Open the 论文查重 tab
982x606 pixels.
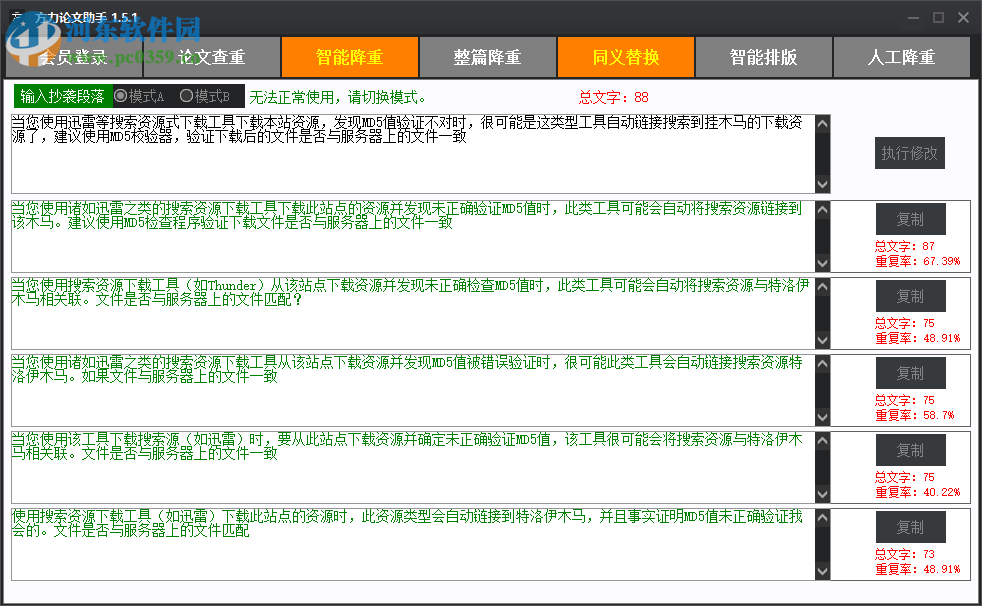point(211,57)
